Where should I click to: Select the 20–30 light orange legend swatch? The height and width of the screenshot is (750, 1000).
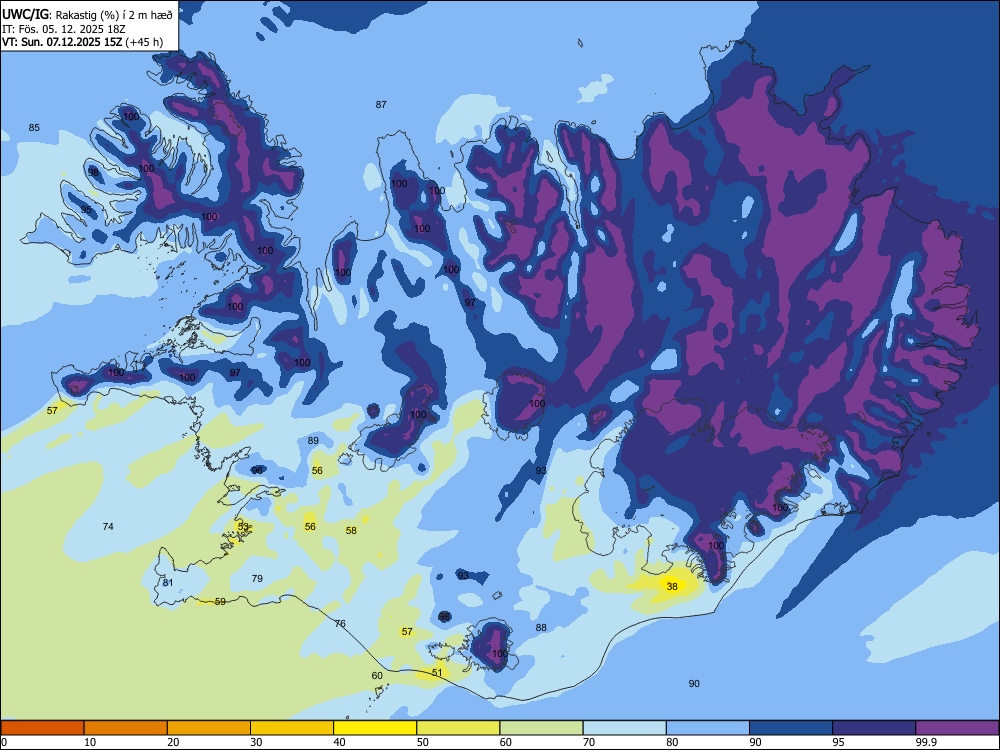coord(209,728)
